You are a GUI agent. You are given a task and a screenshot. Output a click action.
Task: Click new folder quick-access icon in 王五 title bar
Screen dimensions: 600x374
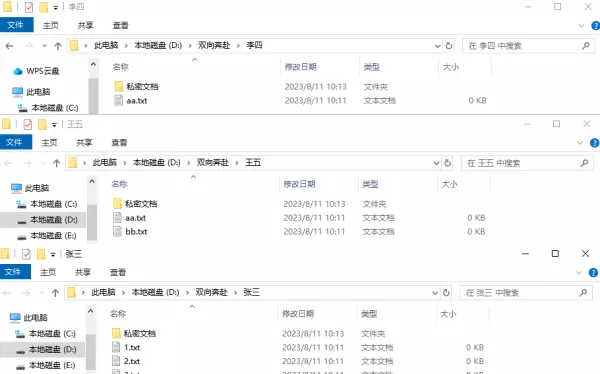(x=42, y=124)
